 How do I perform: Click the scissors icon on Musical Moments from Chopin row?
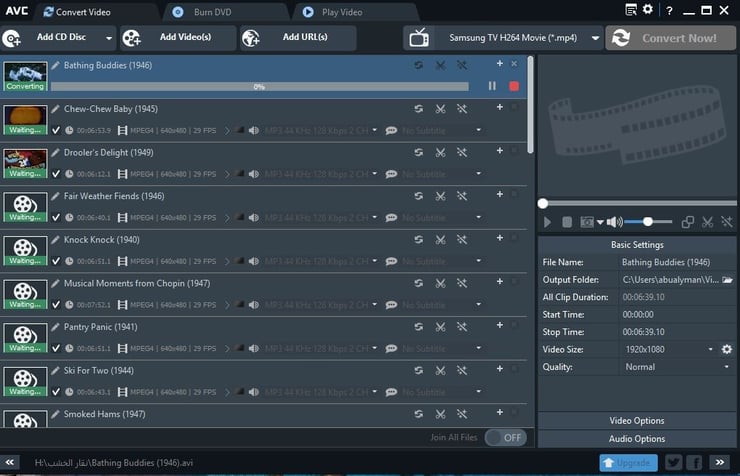(x=440, y=283)
